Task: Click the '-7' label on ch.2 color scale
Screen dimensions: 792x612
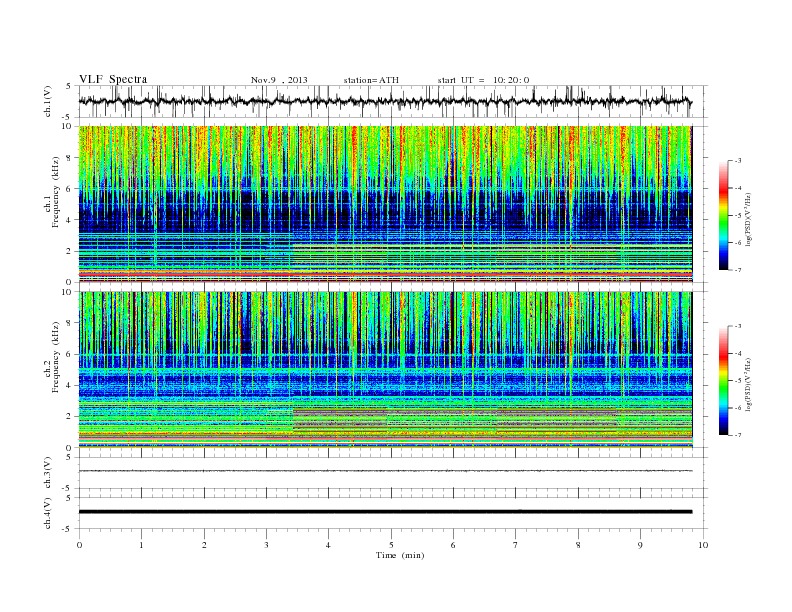Action: pyautogui.click(x=737, y=435)
